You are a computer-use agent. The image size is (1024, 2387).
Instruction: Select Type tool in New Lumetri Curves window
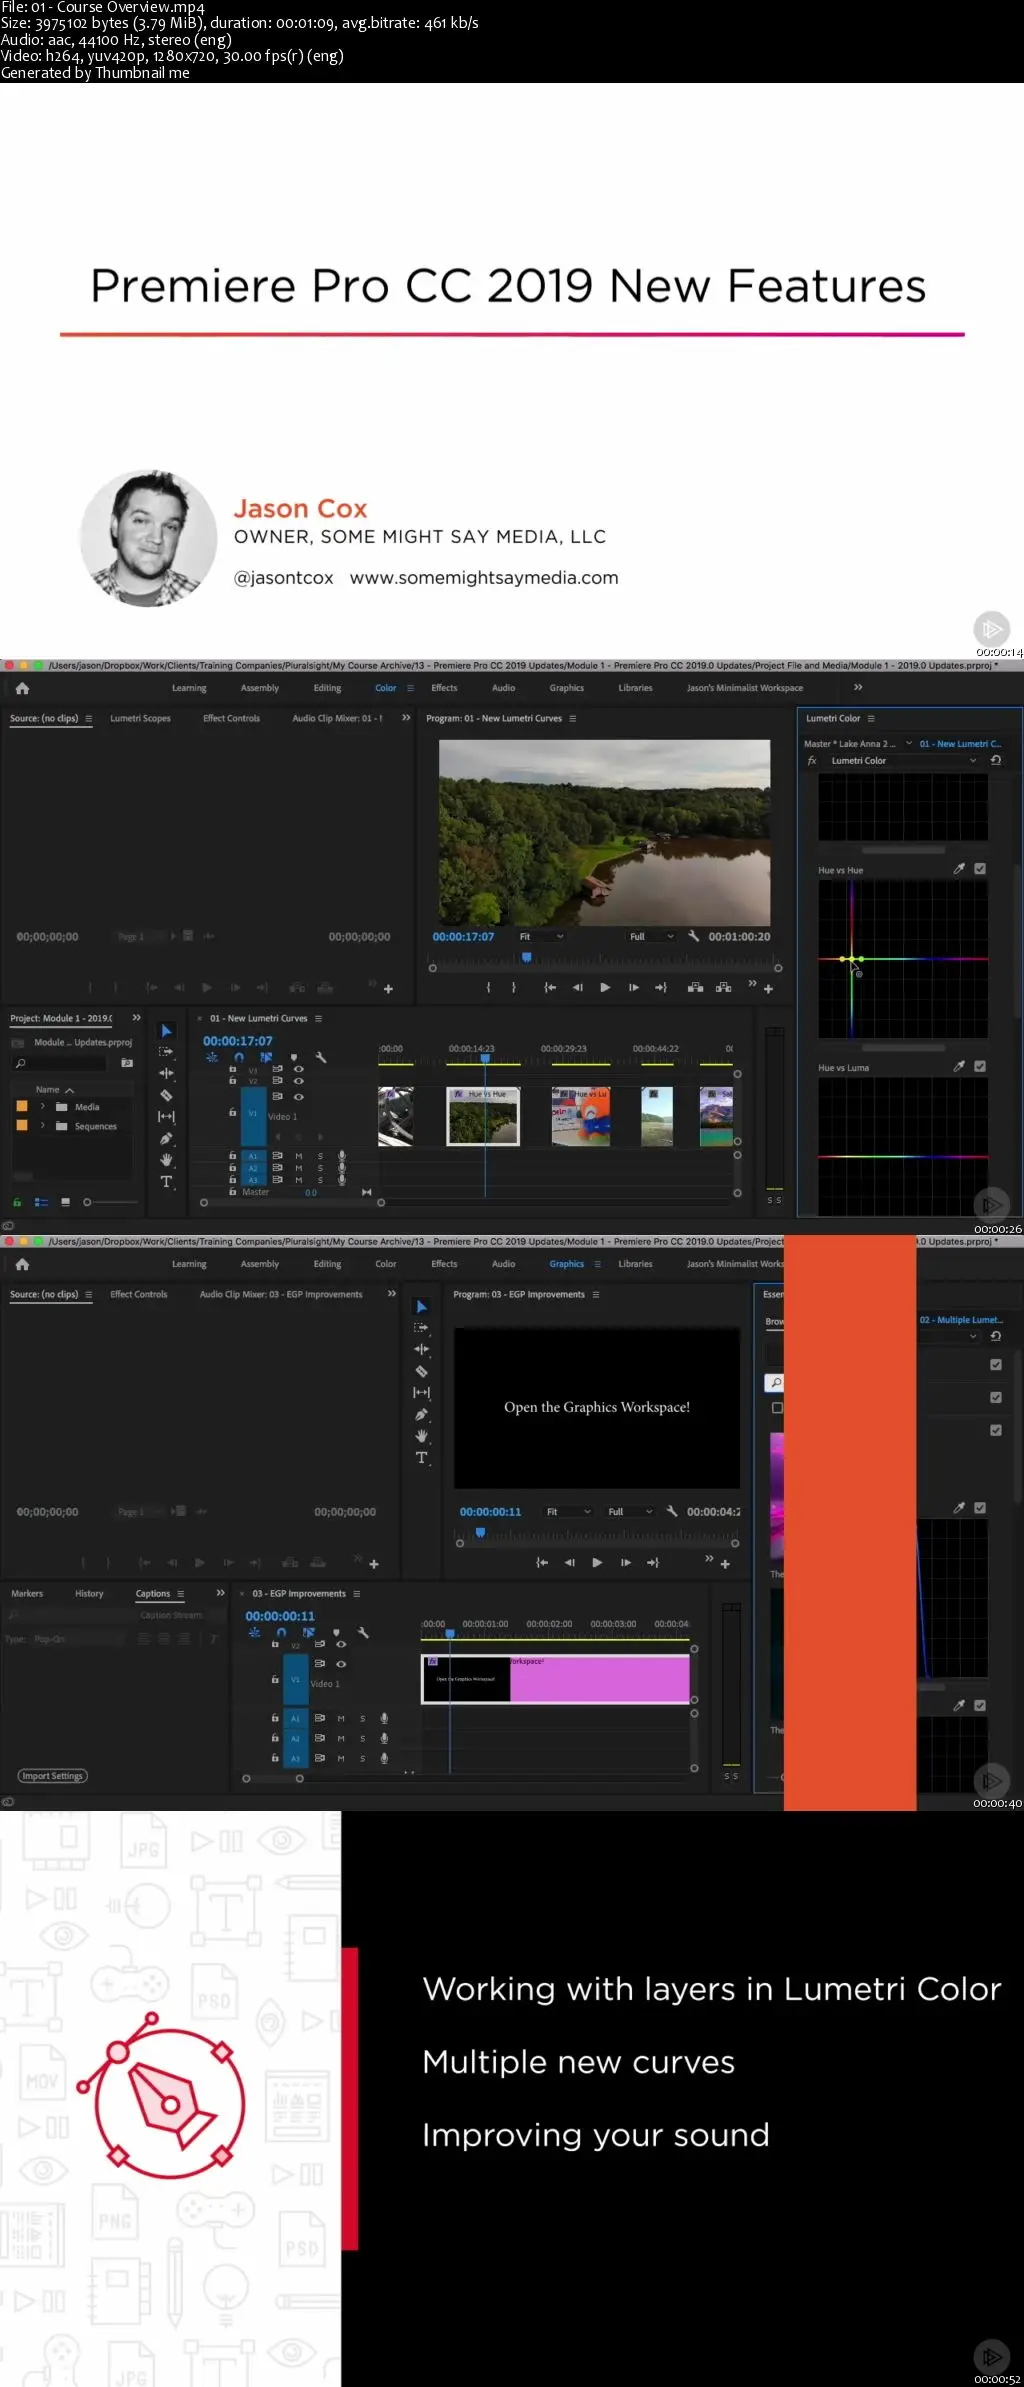166,1181
